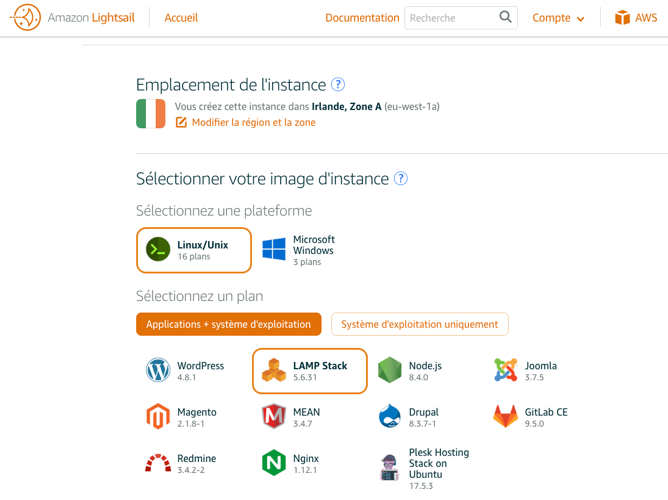This screenshot has width=668, height=500.
Task: Select the Drupal blueprint icon
Action: pos(390,416)
